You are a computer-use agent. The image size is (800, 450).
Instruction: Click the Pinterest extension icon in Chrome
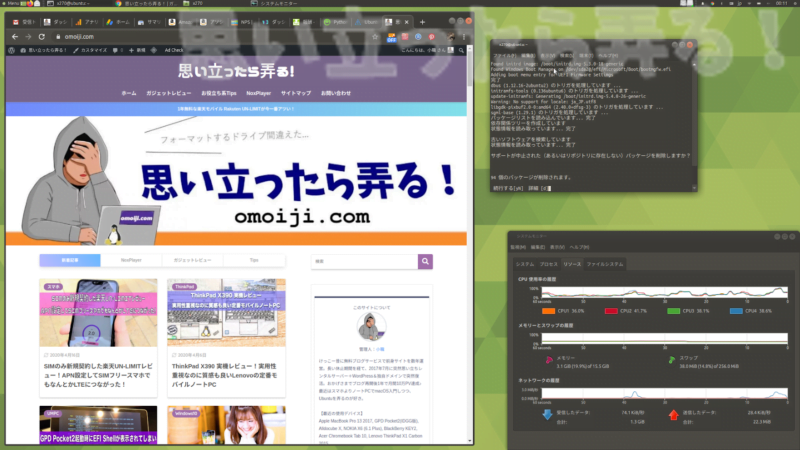(432, 37)
